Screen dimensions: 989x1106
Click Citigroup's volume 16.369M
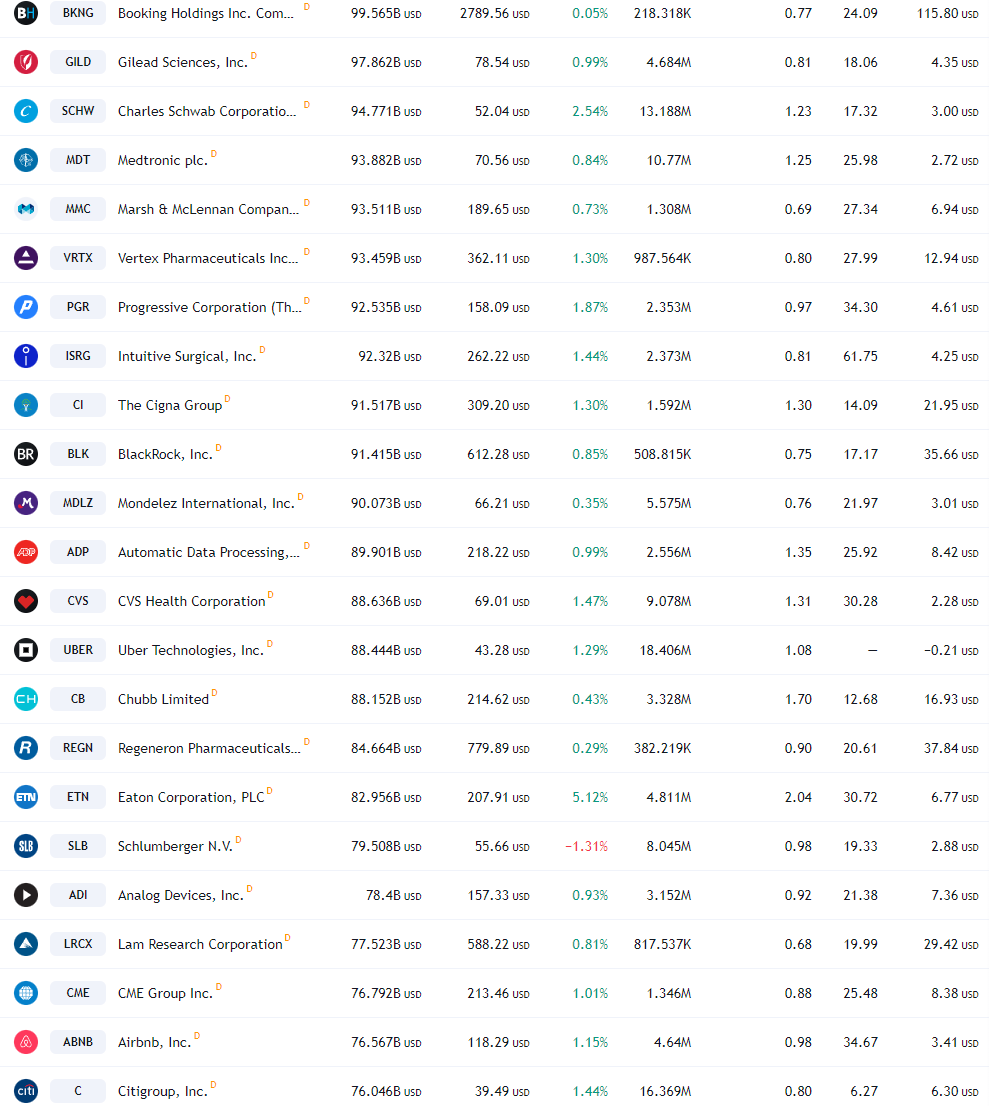[665, 1092]
